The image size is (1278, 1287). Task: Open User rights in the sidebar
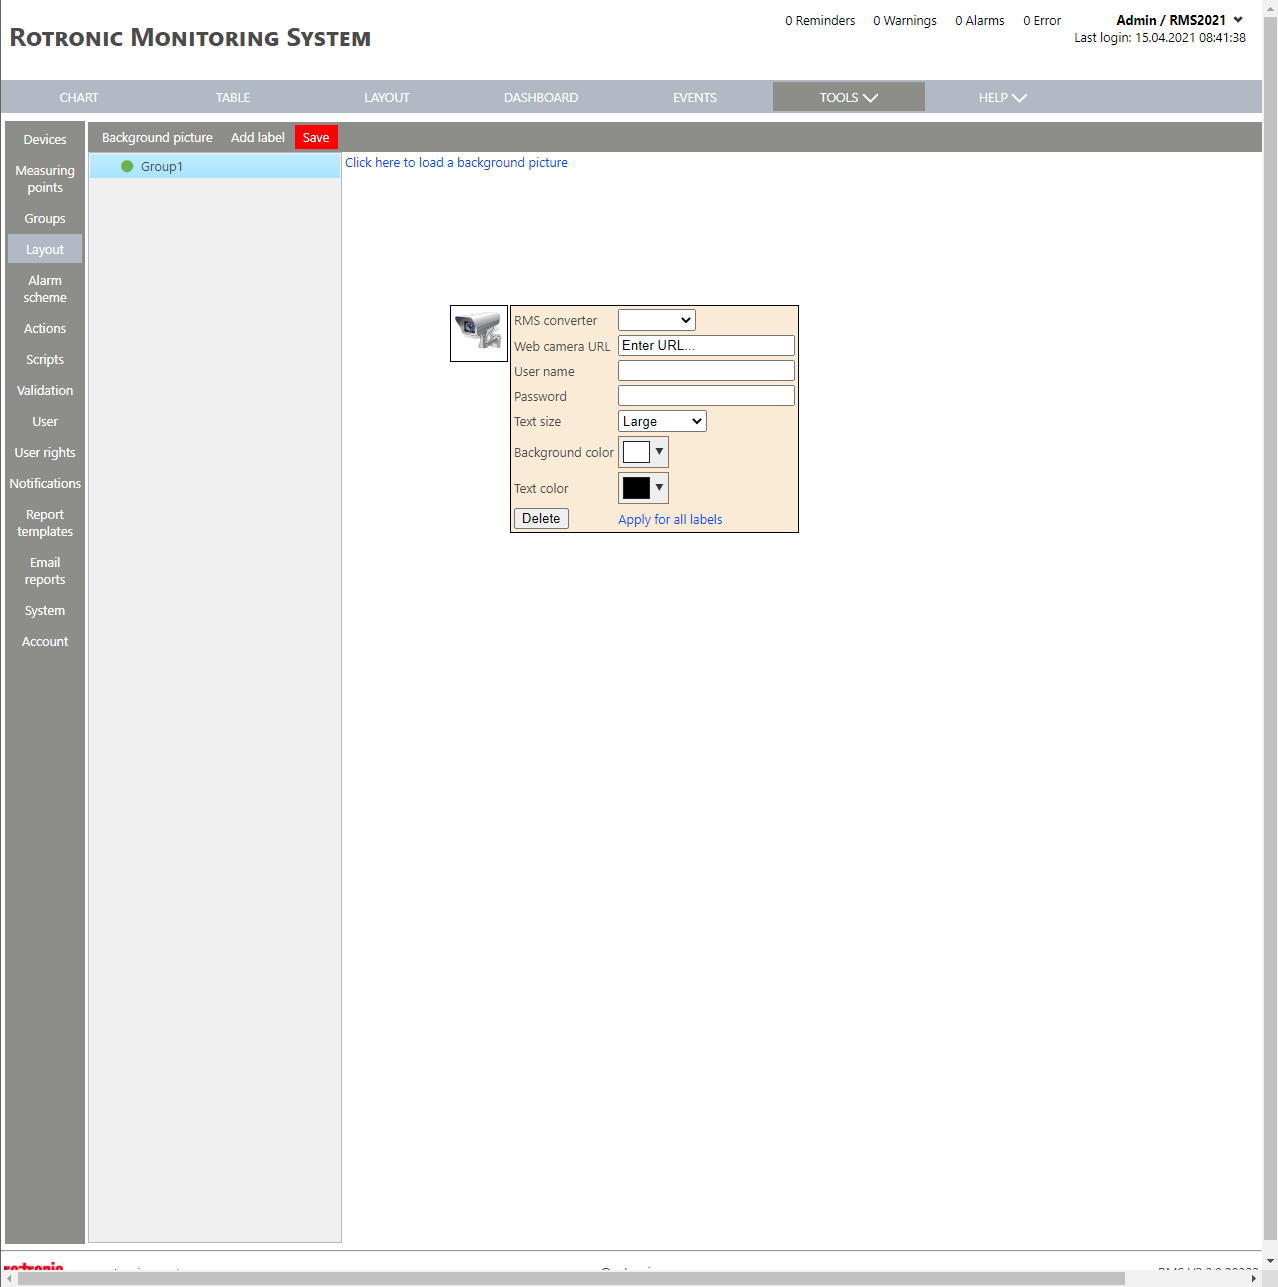pyautogui.click(x=45, y=452)
